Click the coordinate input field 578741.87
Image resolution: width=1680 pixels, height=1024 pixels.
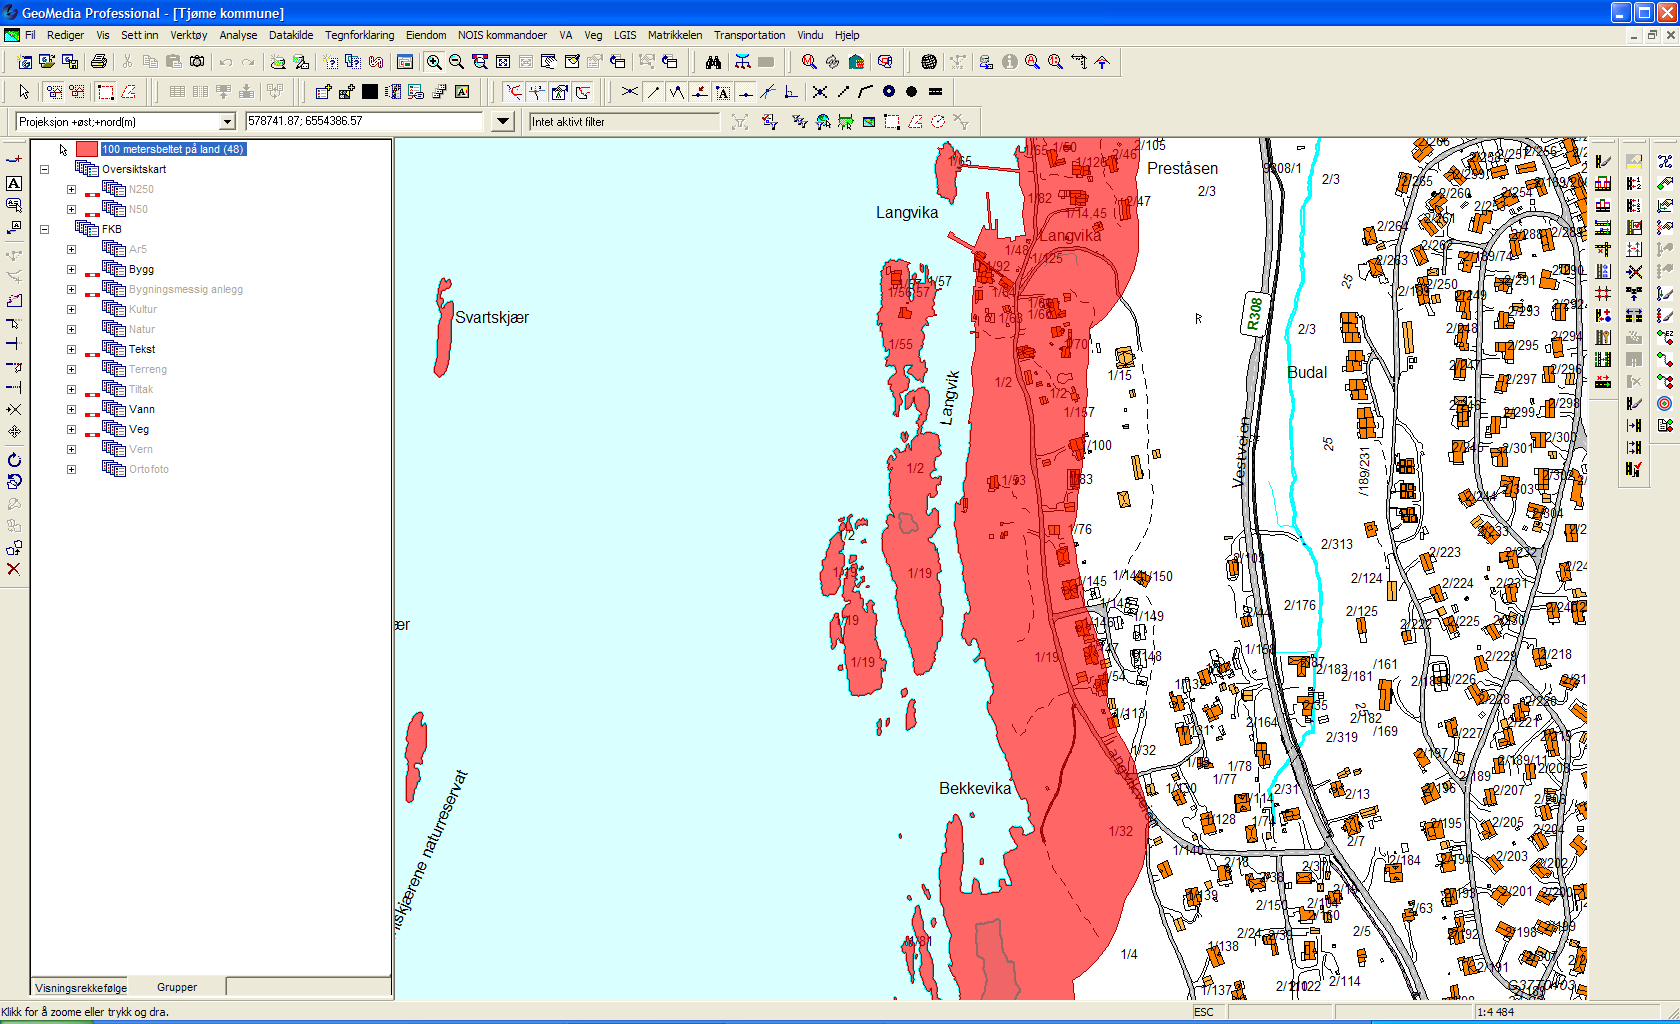click(365, 122)
